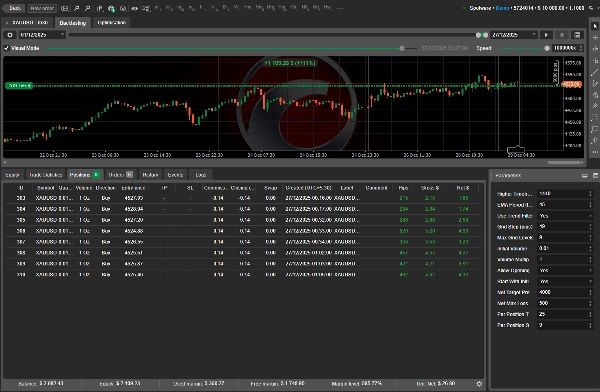Click the account info text at top right
This screenshot has width=600, height=392.
tap(527, 8)
